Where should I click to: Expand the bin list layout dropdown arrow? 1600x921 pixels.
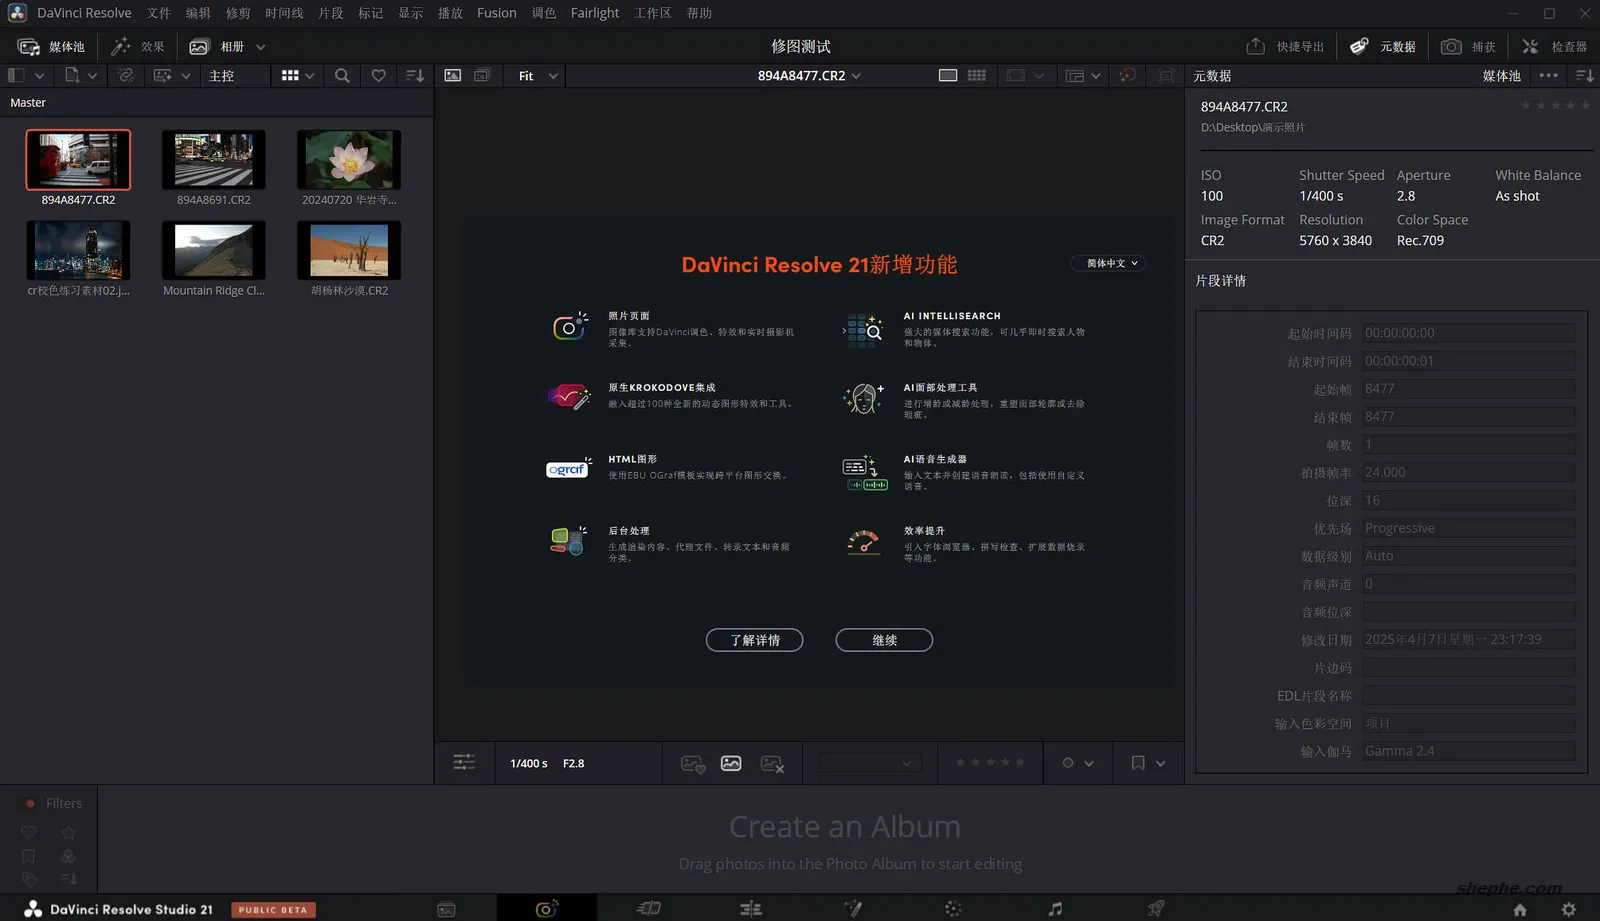(x=39, y=75)
